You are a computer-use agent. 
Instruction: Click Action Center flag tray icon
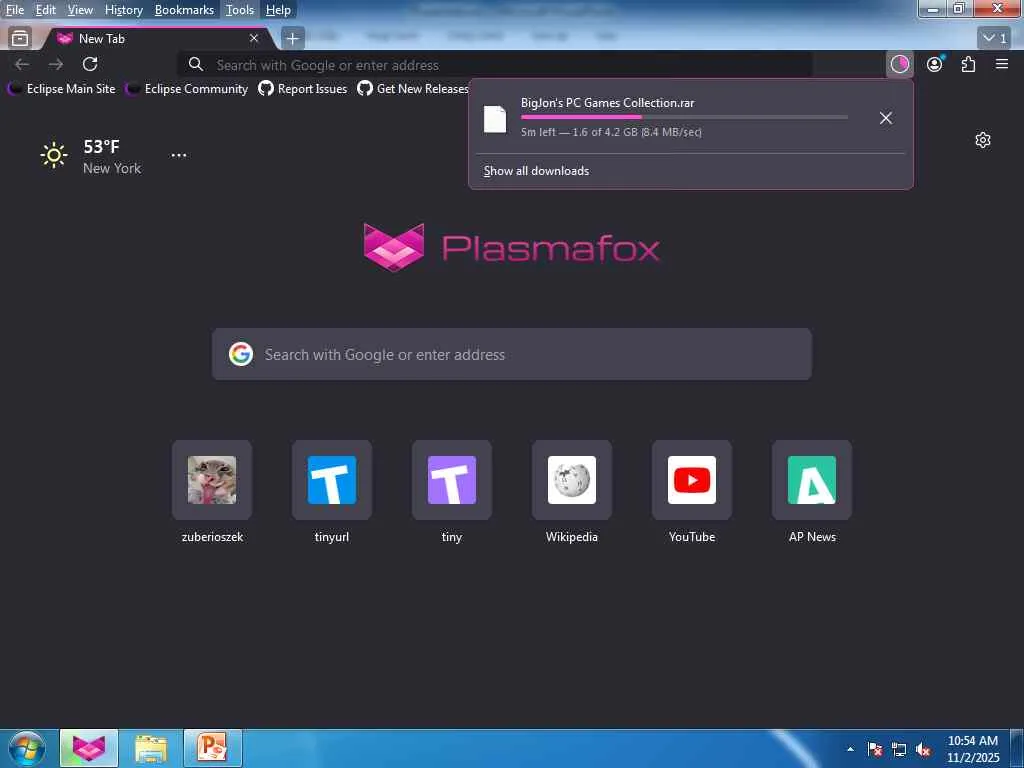coord(875,749)
